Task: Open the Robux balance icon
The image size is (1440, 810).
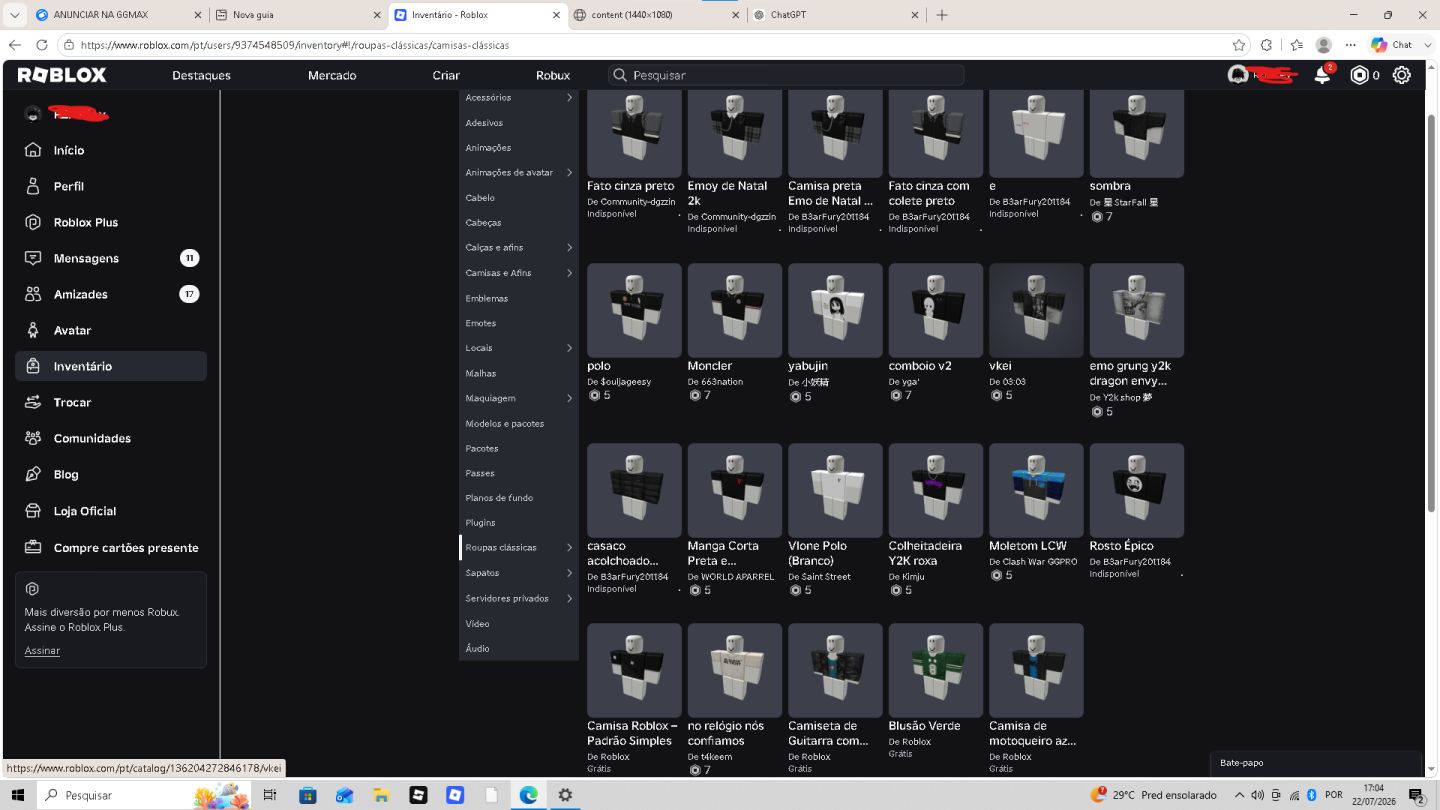Action: coord(1359,75)
